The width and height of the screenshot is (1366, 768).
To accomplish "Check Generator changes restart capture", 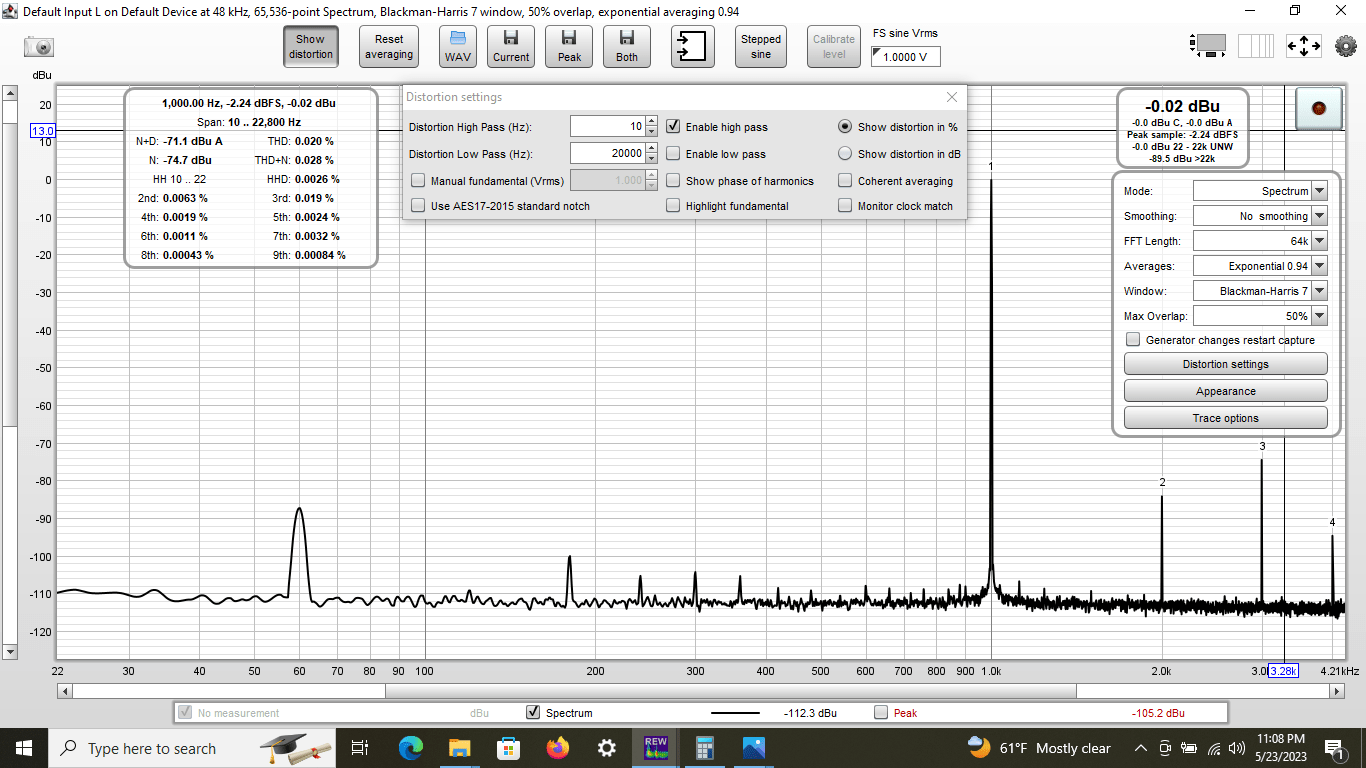I will (1133, 340).
